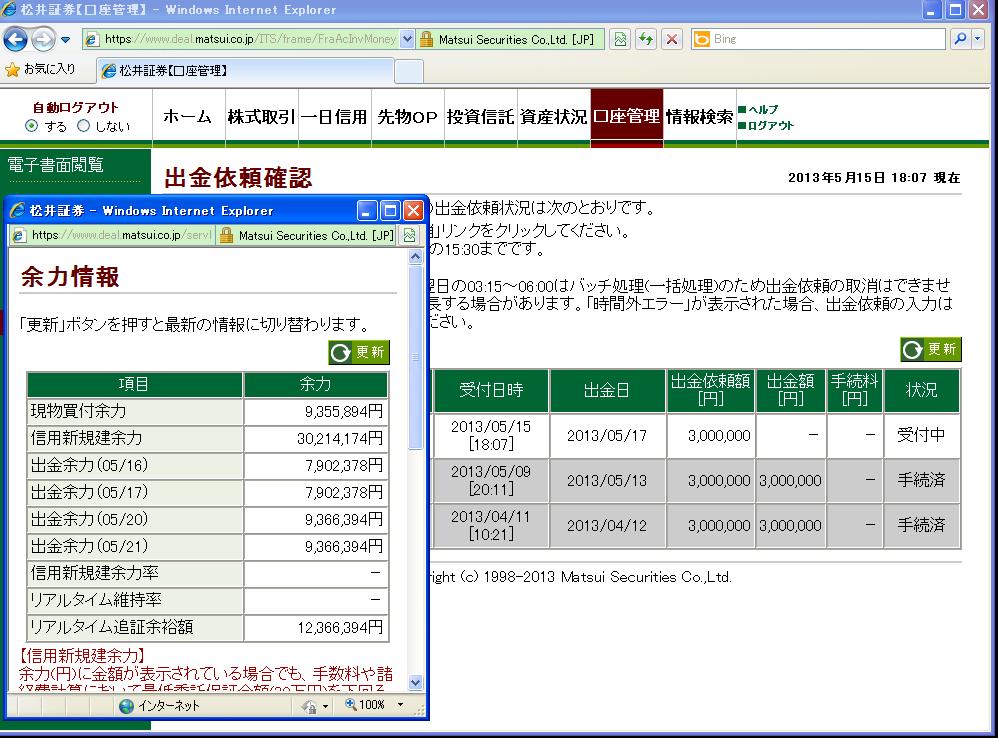
Task: Expand the main address bar URL dropdown
Action: tap(407, 39)
